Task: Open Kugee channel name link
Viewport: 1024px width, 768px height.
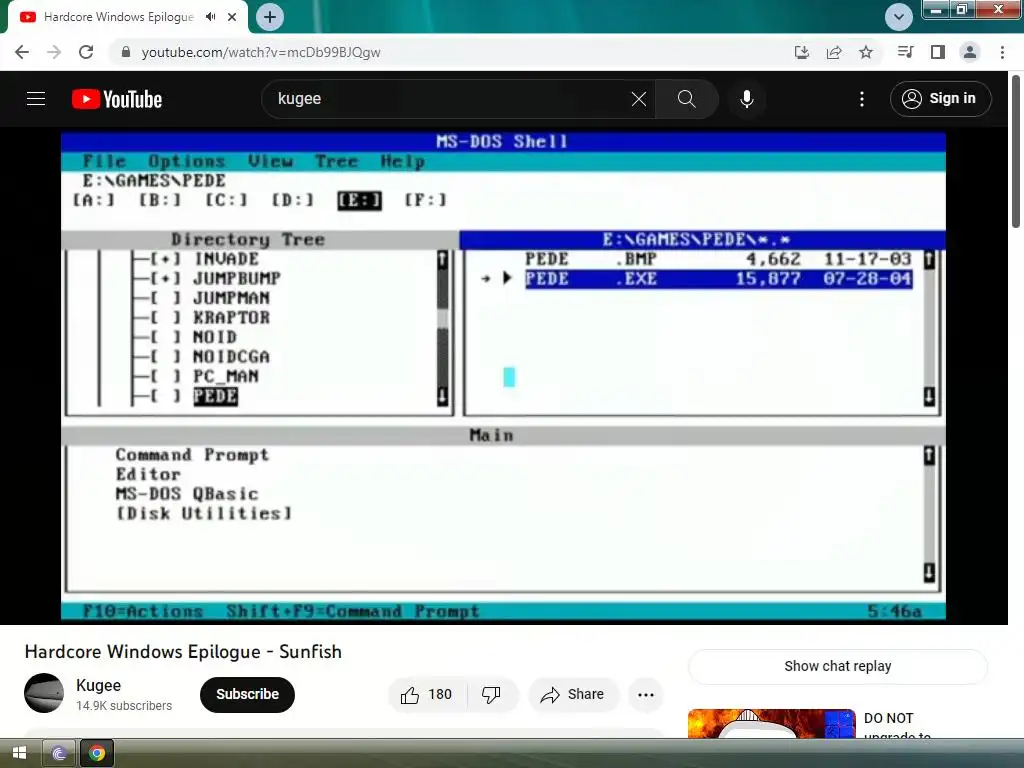Action: coord(99,685)
